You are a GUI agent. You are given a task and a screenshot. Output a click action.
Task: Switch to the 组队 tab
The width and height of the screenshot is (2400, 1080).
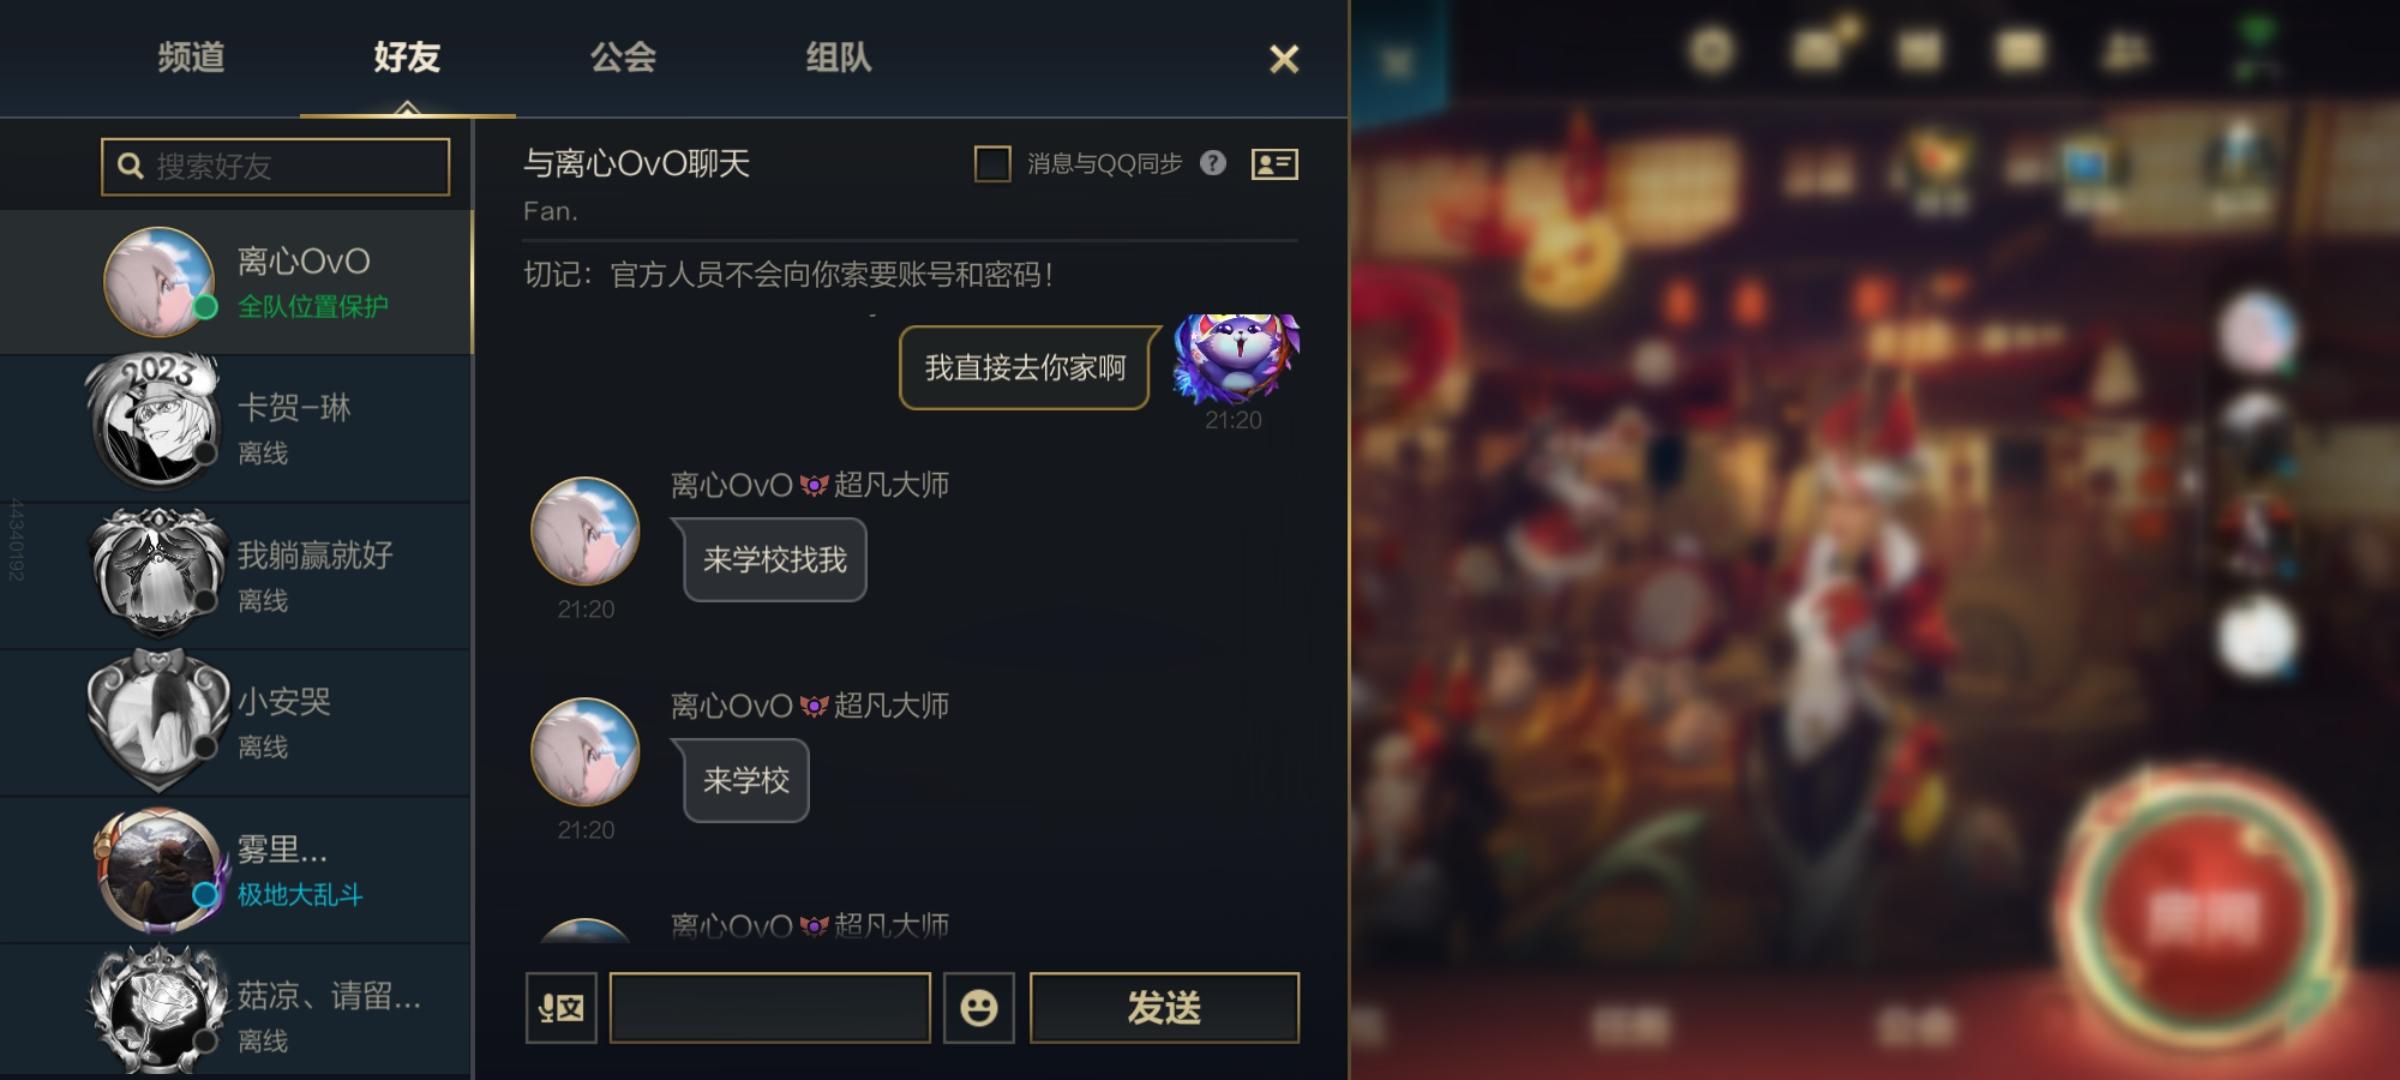[839, 58]
